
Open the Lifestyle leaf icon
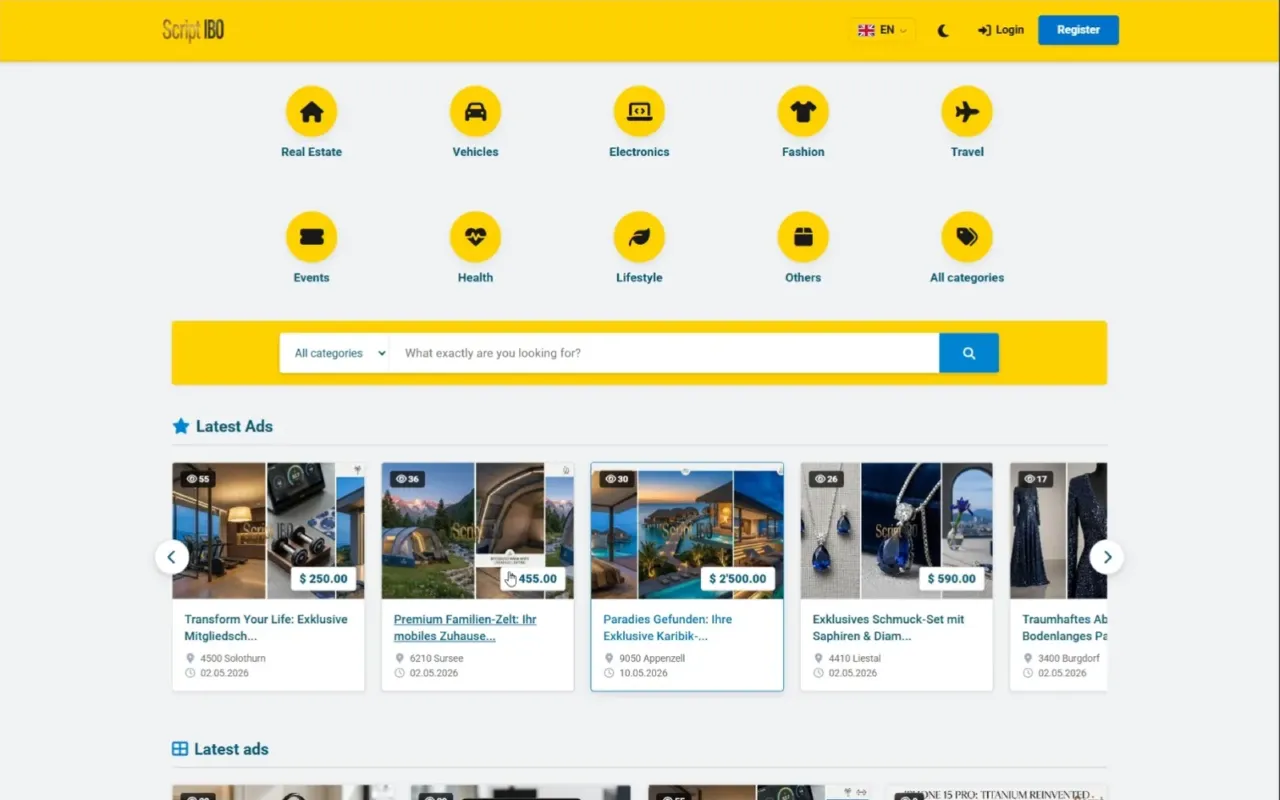pyautogui.click(x=639, y=237)
